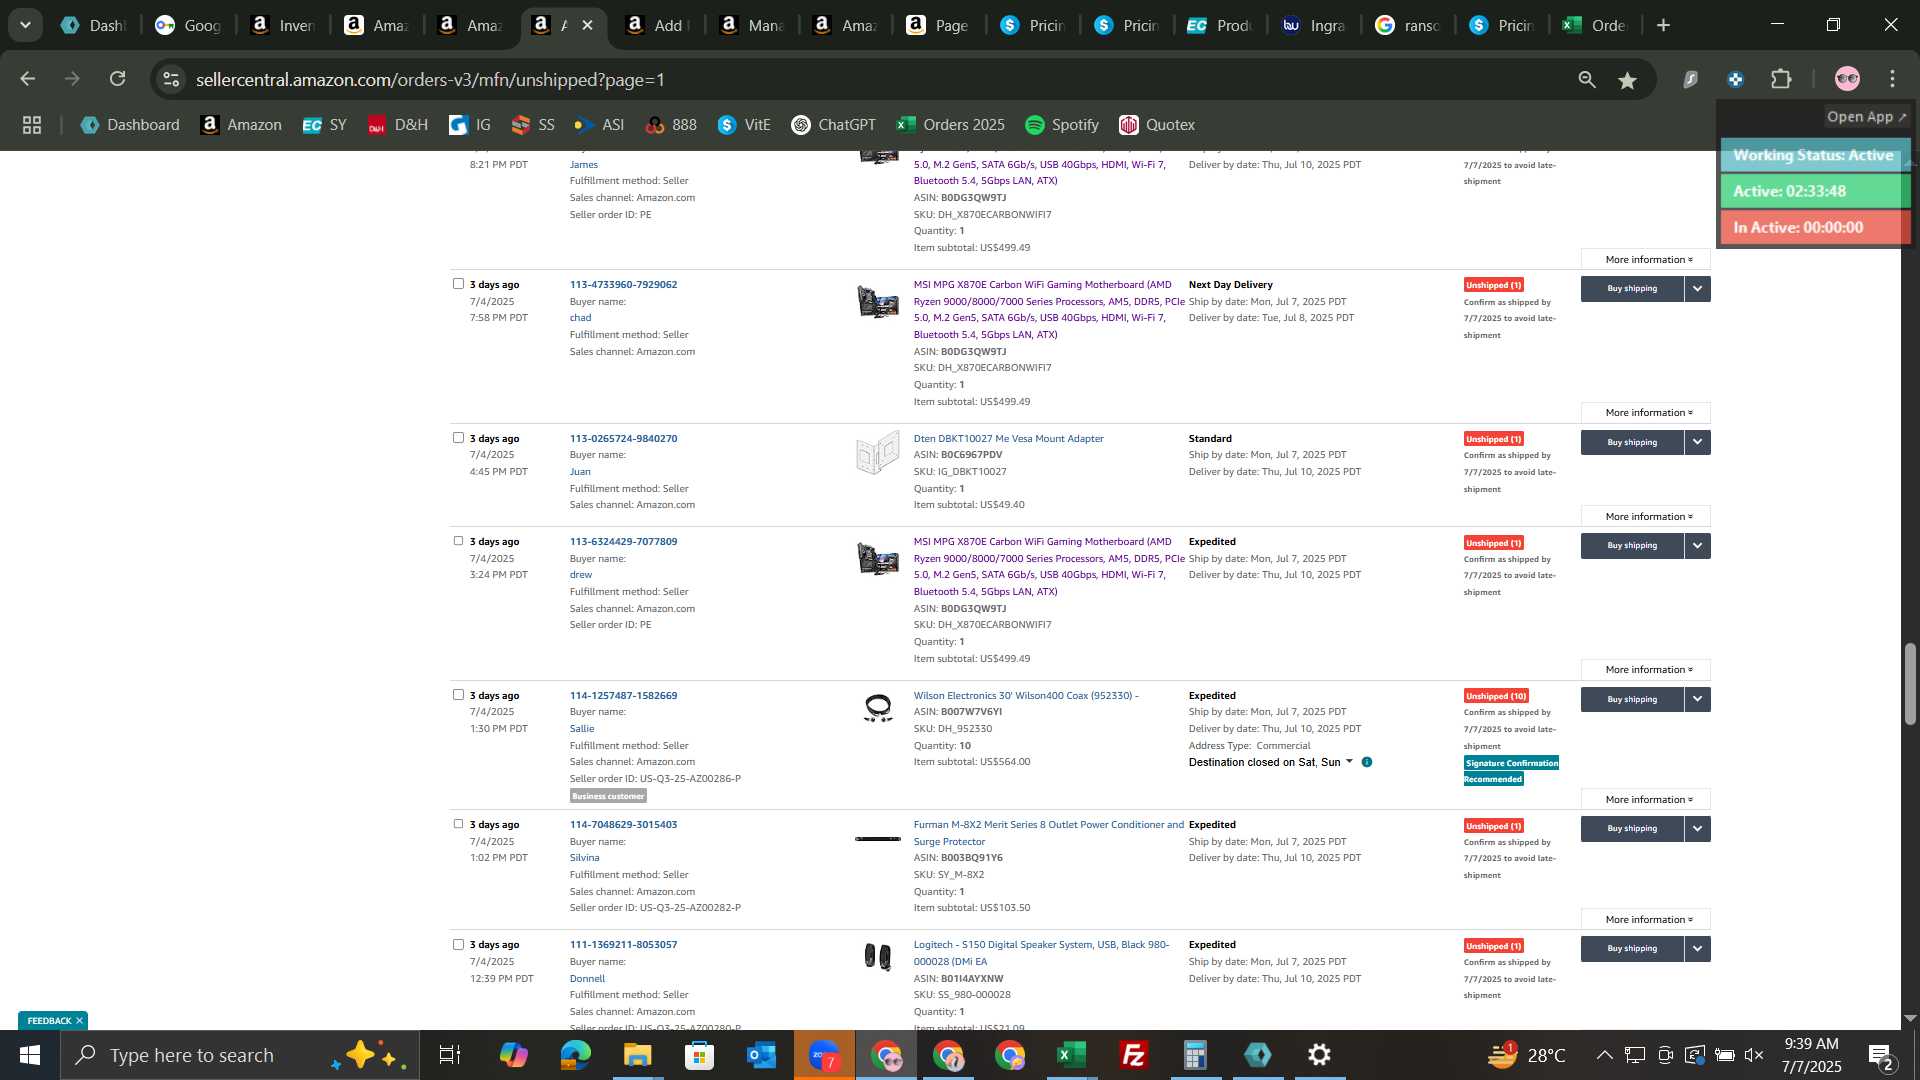Image resolution: width=1920 pixels, height=1080 pixels.
Task: Open Outlook from the taskbar
Action: [762, 1055]
